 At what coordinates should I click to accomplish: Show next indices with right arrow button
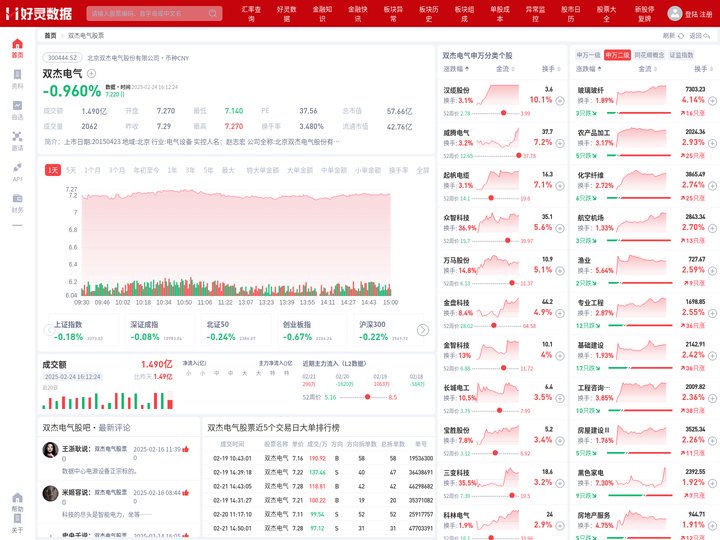(422, 330)
